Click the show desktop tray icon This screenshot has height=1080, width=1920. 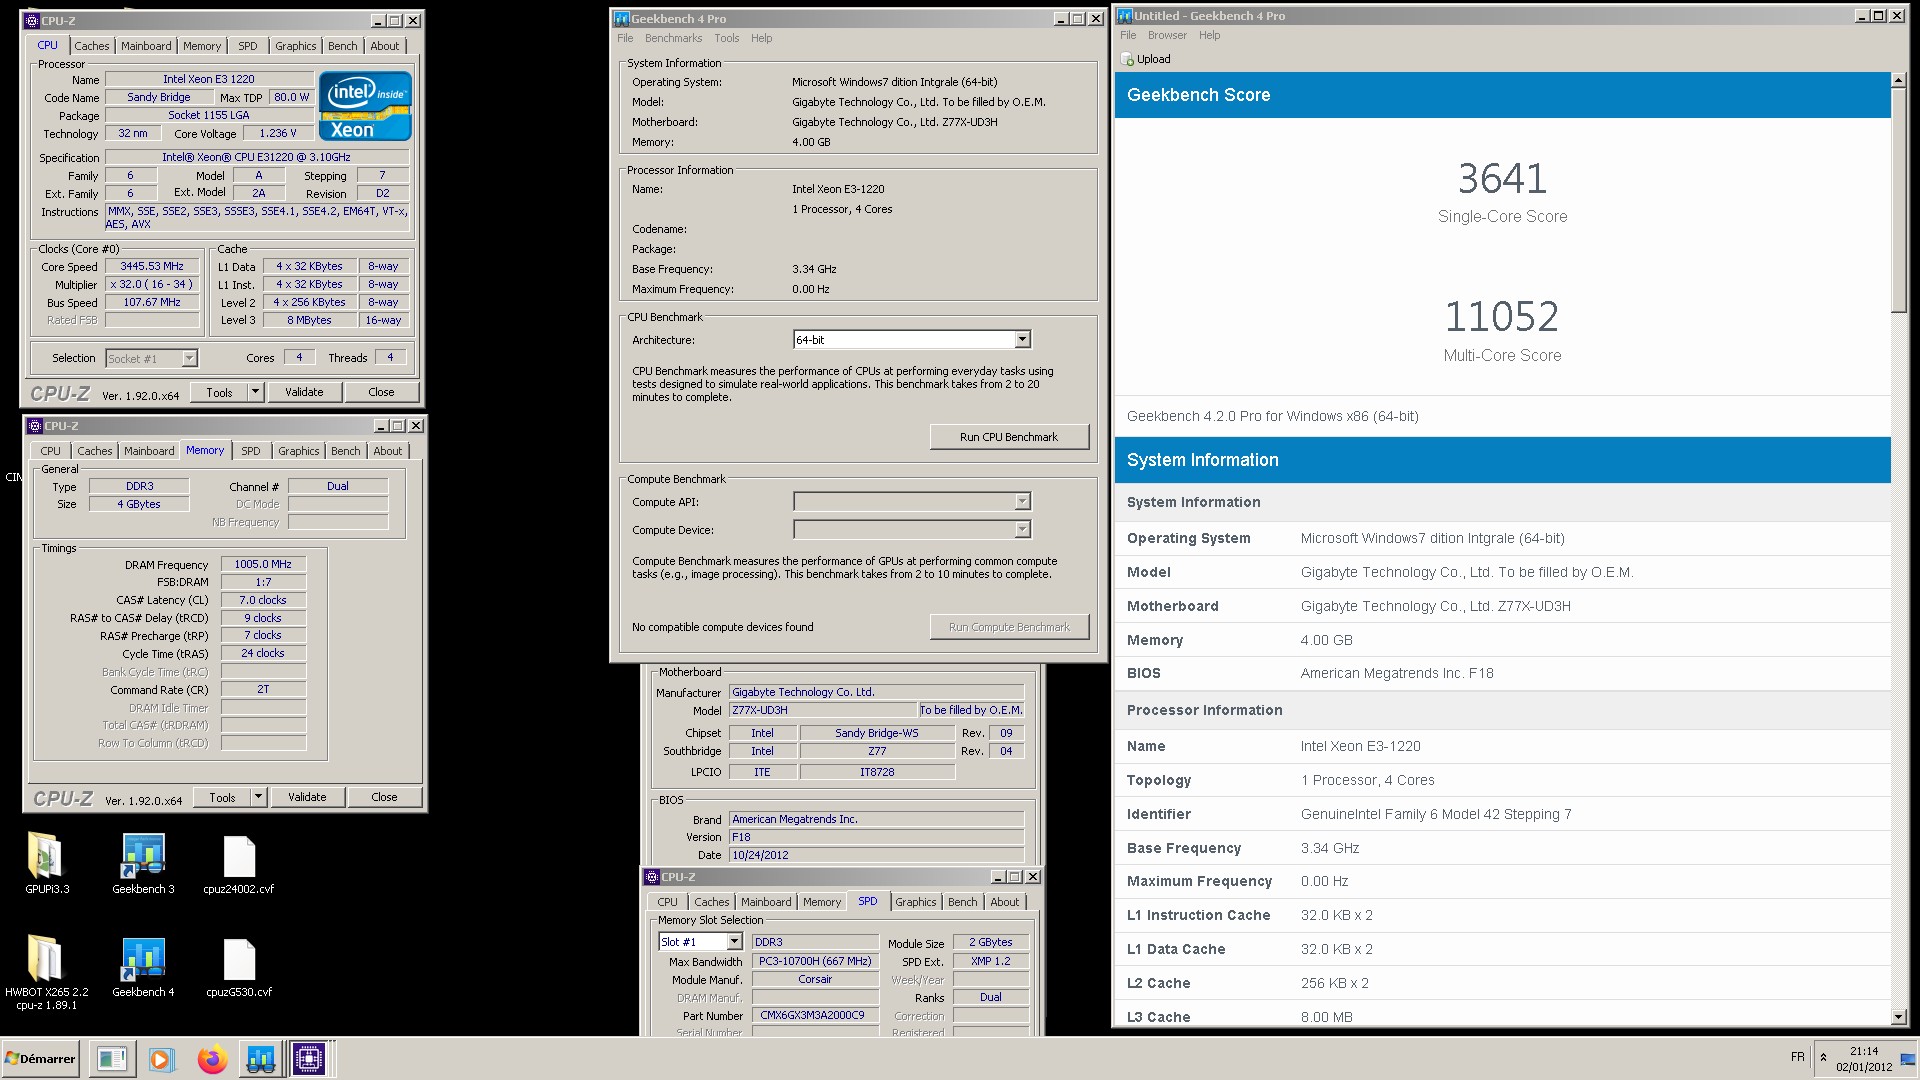tap(1908, 1059)
